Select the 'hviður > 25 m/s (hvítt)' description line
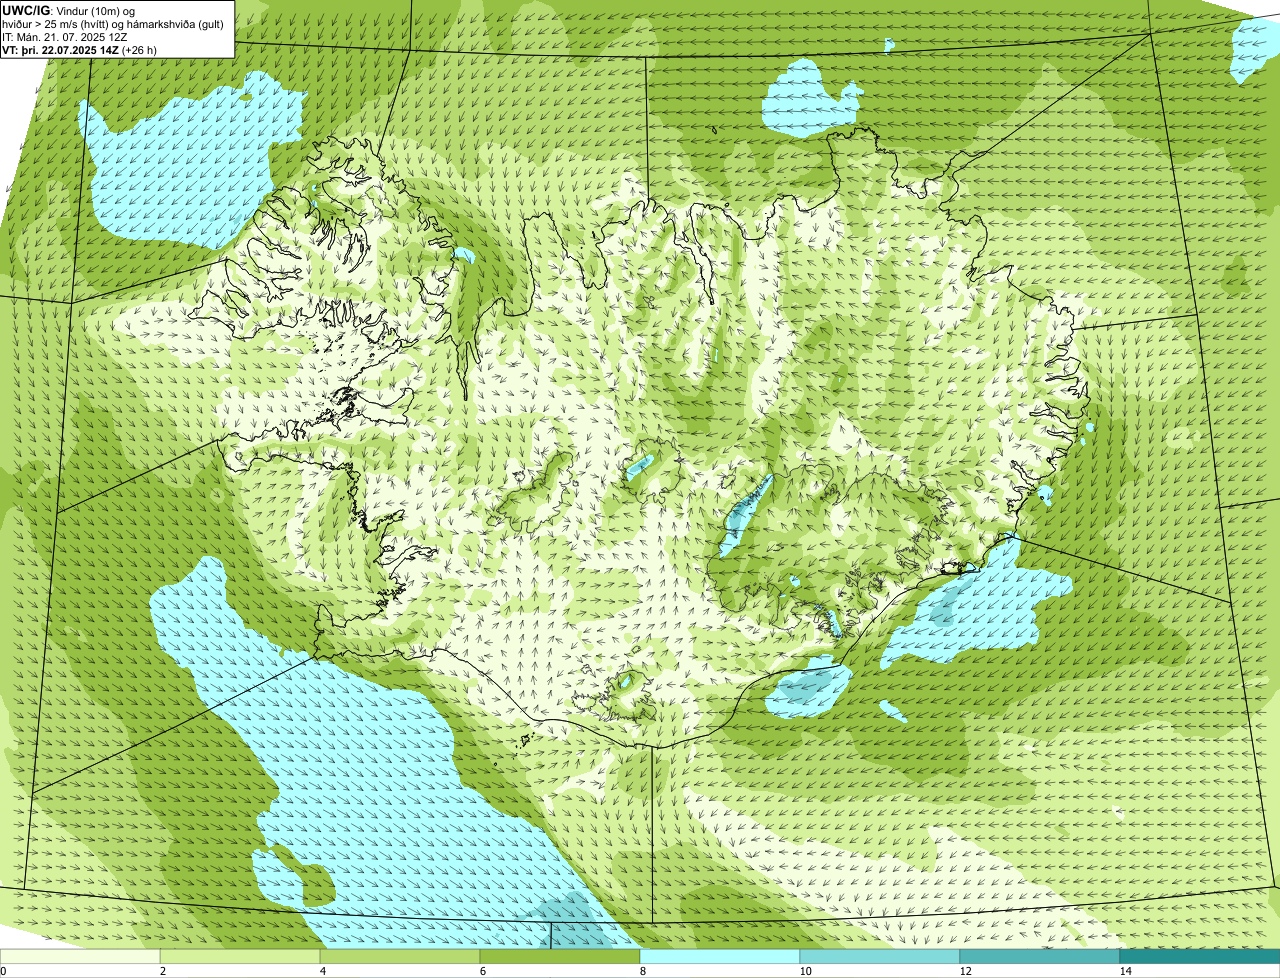Image resolution: width=1280 pixels, height=978 pixels. pyautogui.click(x=115, y=23)
